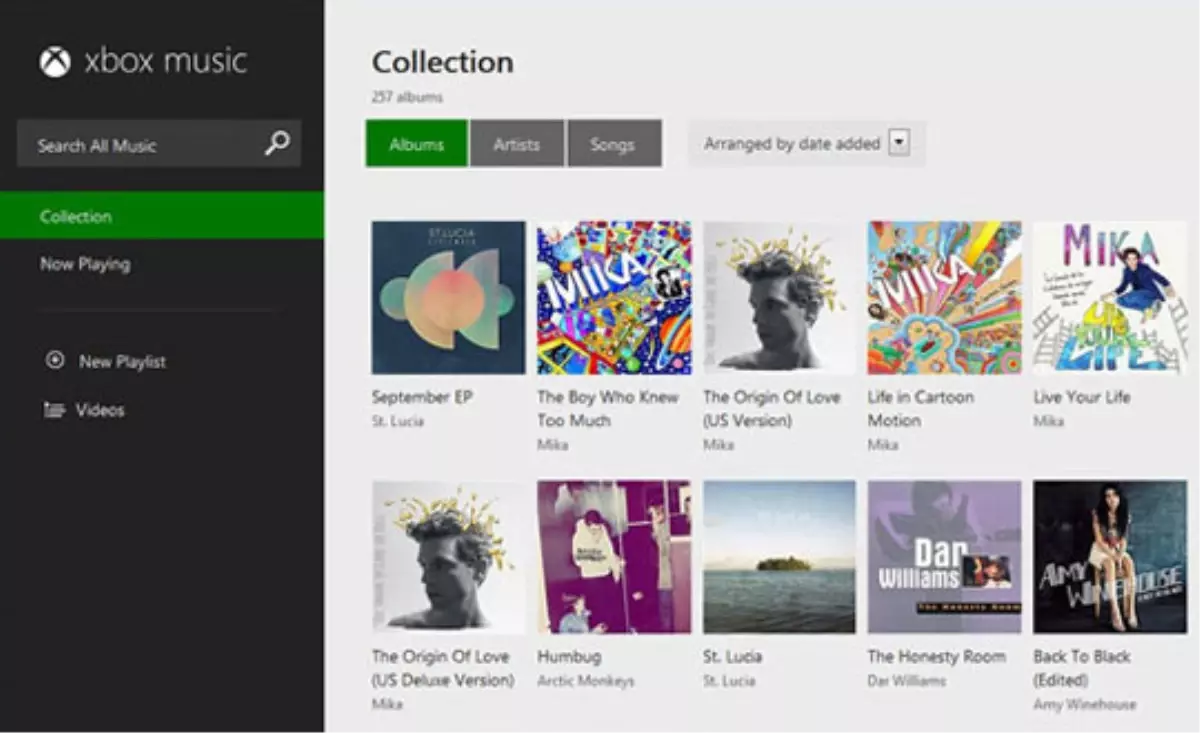Open the St. Lucia island album cover
The height and width of the screenshot is (733, 1200).
tap(779, 557)
